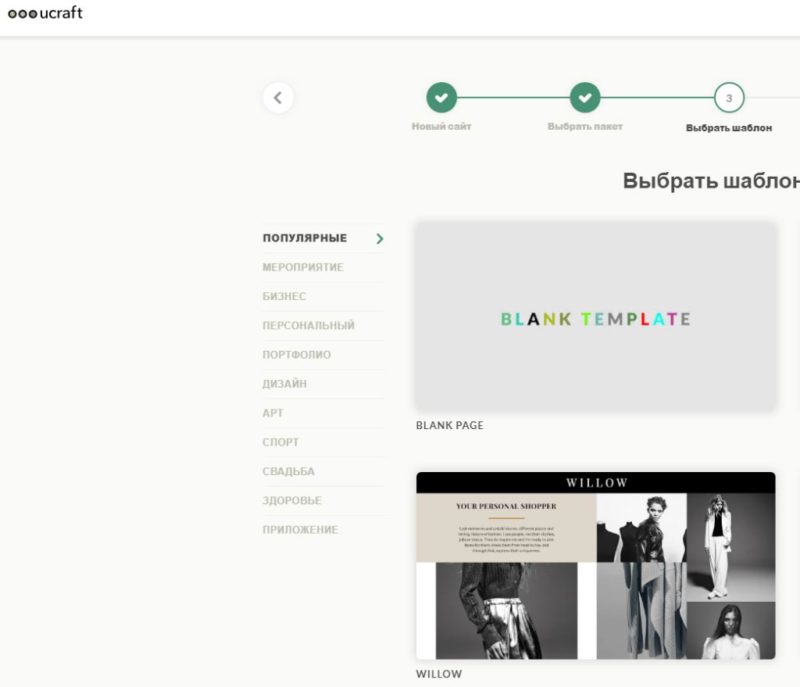Select the Персональный category
800x687 pixels.
[x=309, y=325]
